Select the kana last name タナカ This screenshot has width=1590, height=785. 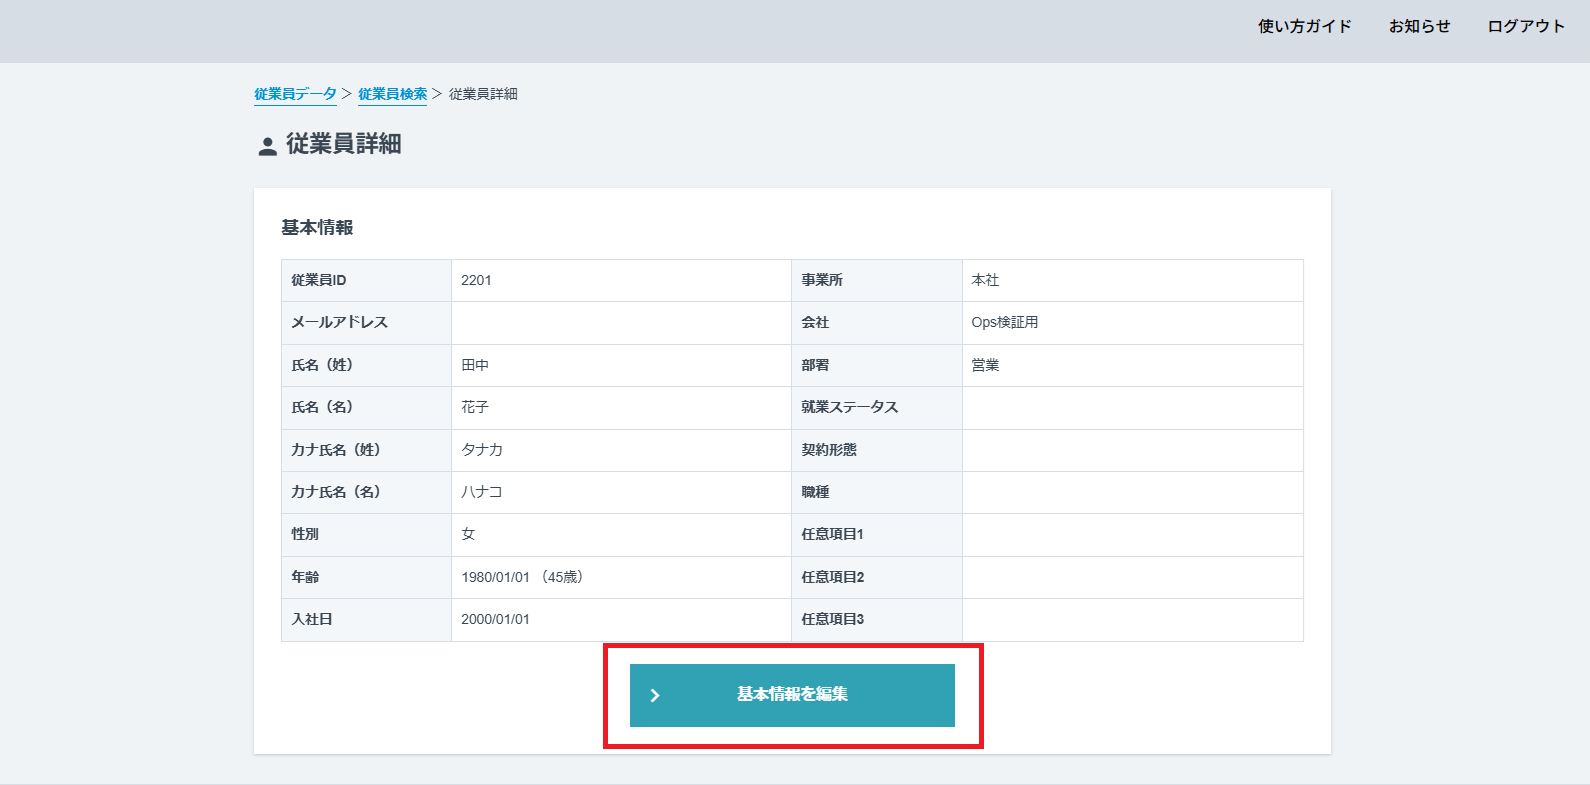pyautogui.click(x=482, y=450)
